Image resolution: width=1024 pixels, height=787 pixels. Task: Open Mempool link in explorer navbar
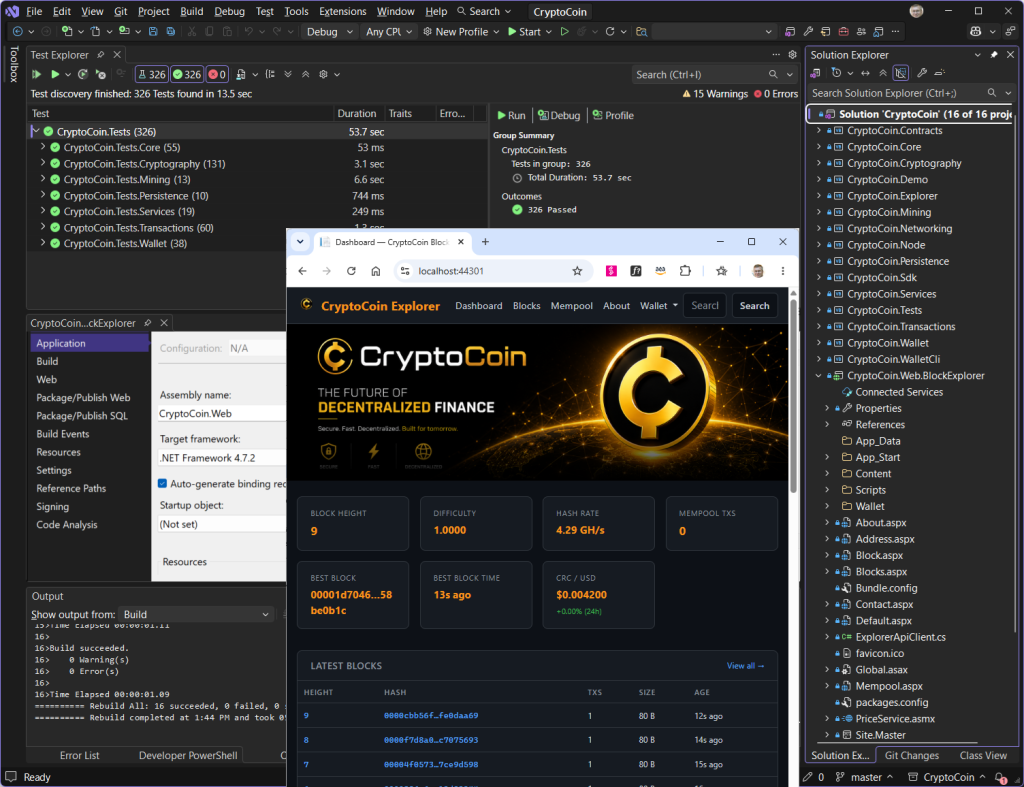(x=571, y=306)
